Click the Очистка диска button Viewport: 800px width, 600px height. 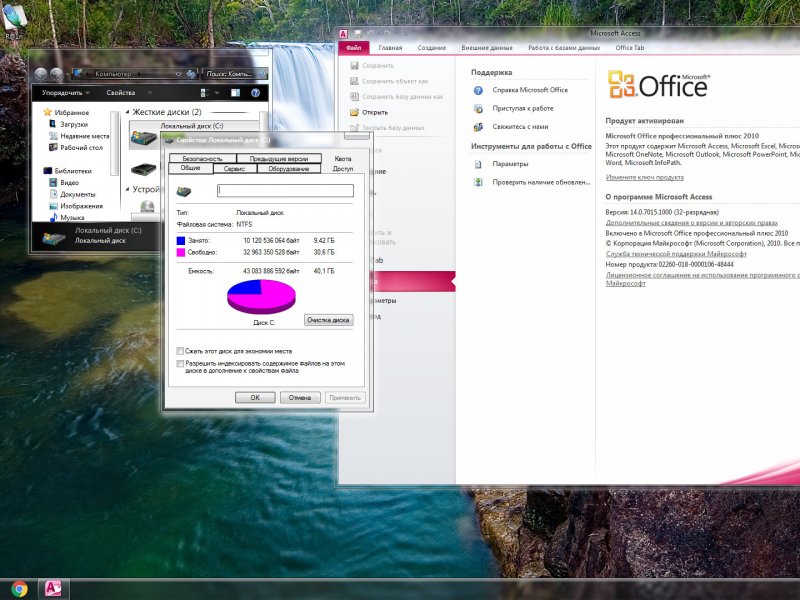pos(329,320)
